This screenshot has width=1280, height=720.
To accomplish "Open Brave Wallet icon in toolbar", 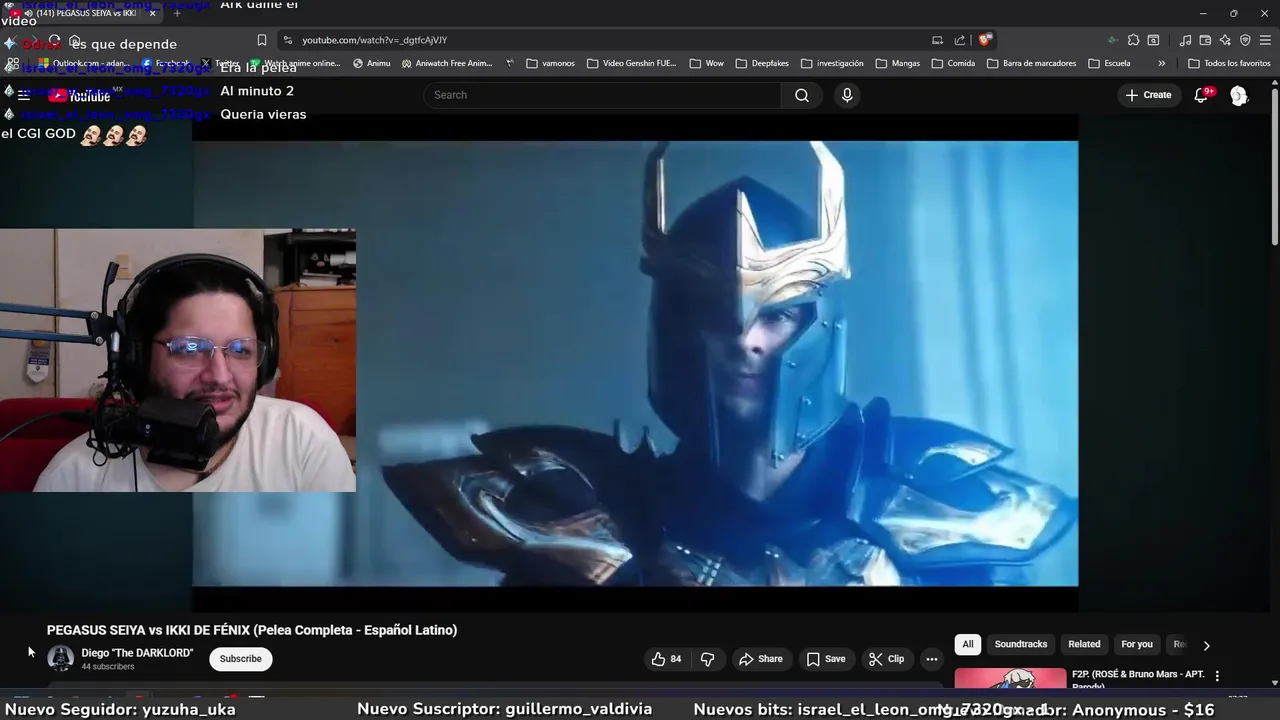I will tap(1205, 40).
